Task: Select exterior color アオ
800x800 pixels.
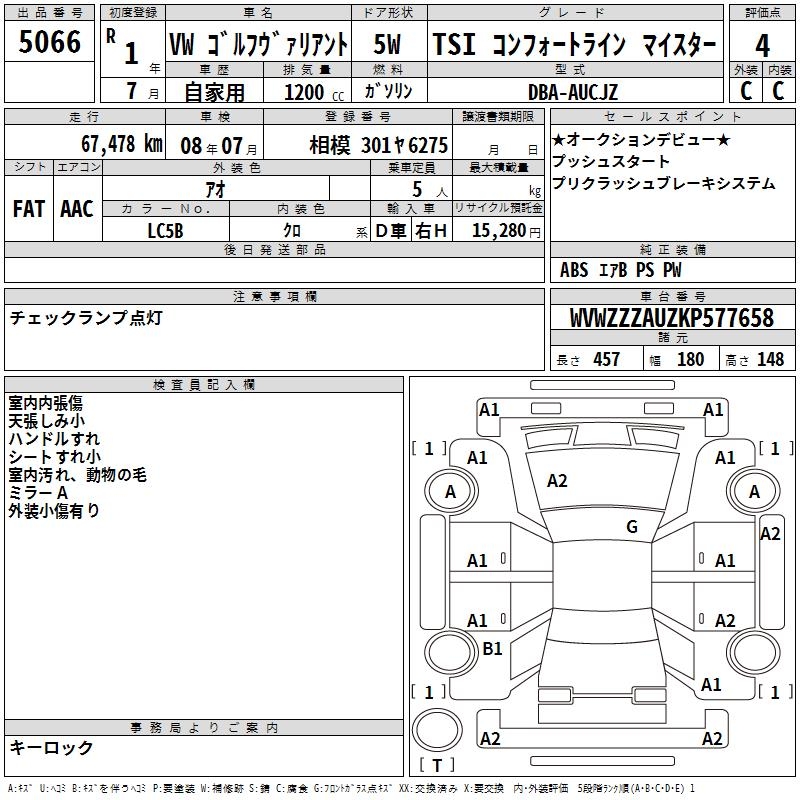Action: (x=215, y=189)
